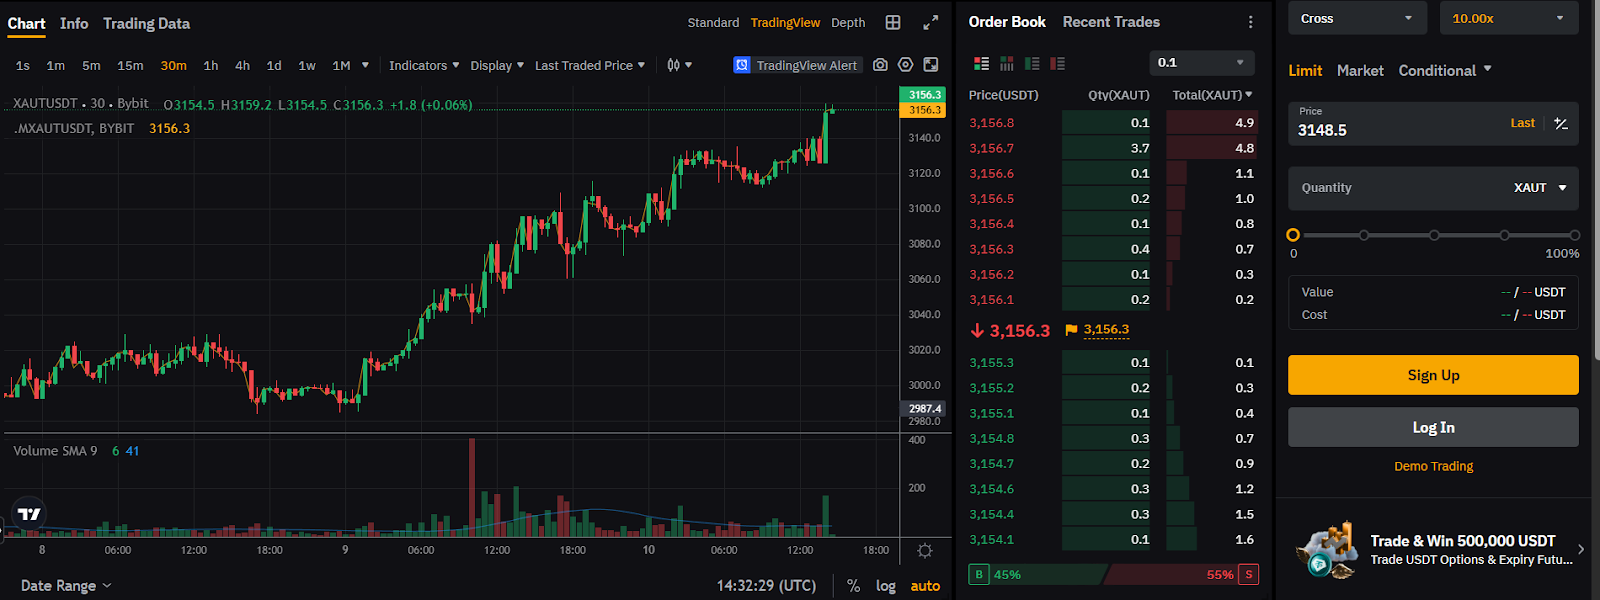Click the plus/minus icon in Price field
Viewport: 1600px width, 600px height.
pyautogui.click(x=1561, y=124)
